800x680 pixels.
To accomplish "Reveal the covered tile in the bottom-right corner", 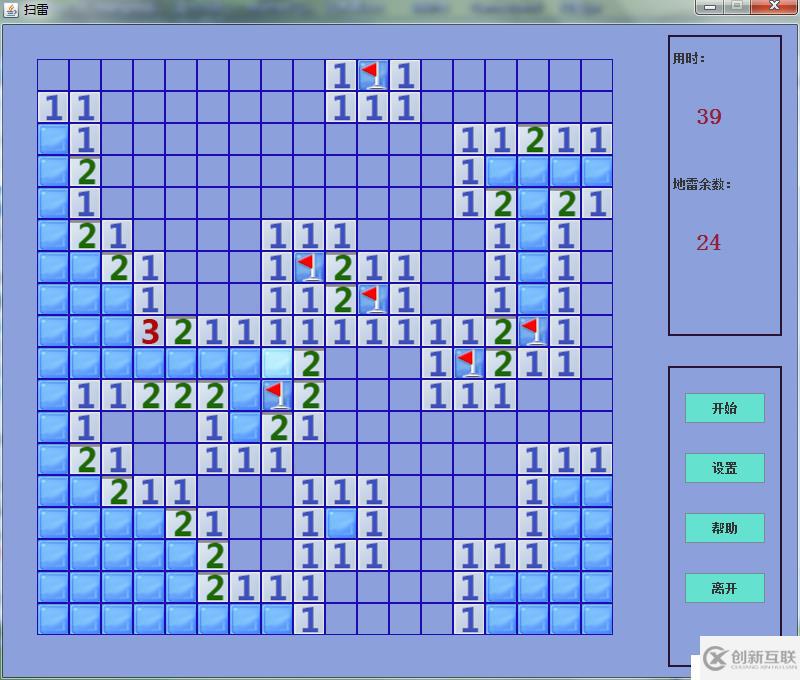I will (597, 619).
